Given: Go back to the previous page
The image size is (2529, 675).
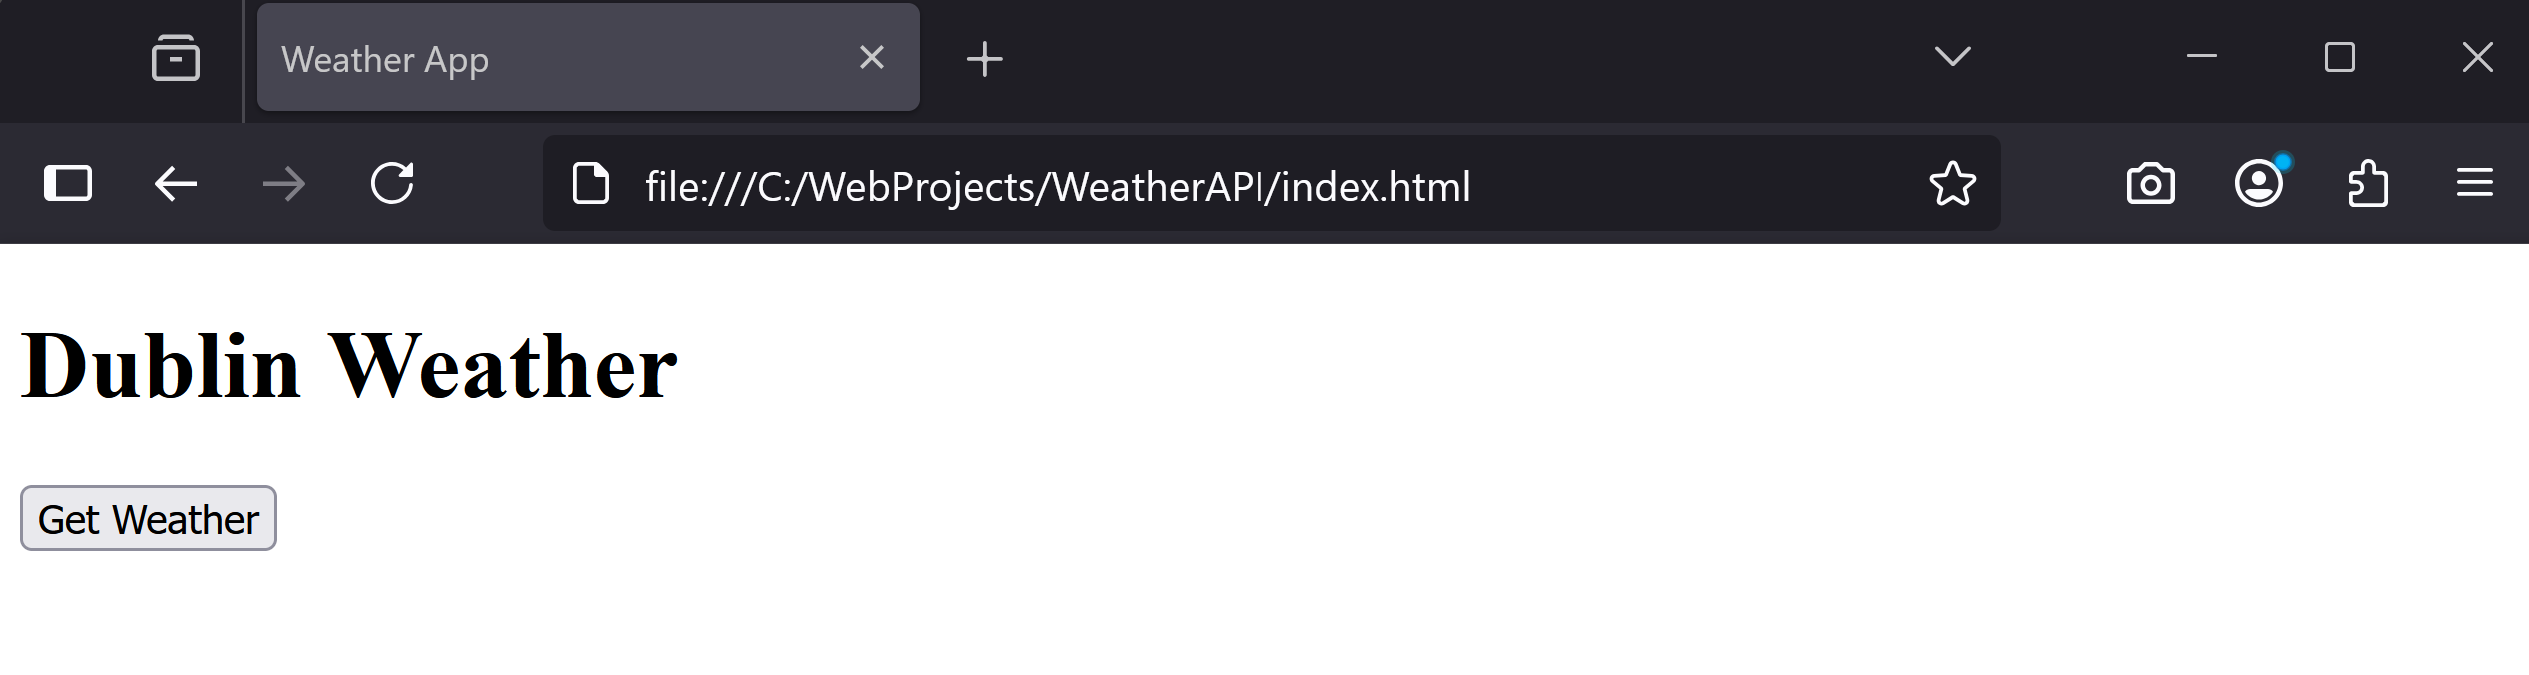Looking at the screenshot, I should pyautogui.click(x=176, y=184).
